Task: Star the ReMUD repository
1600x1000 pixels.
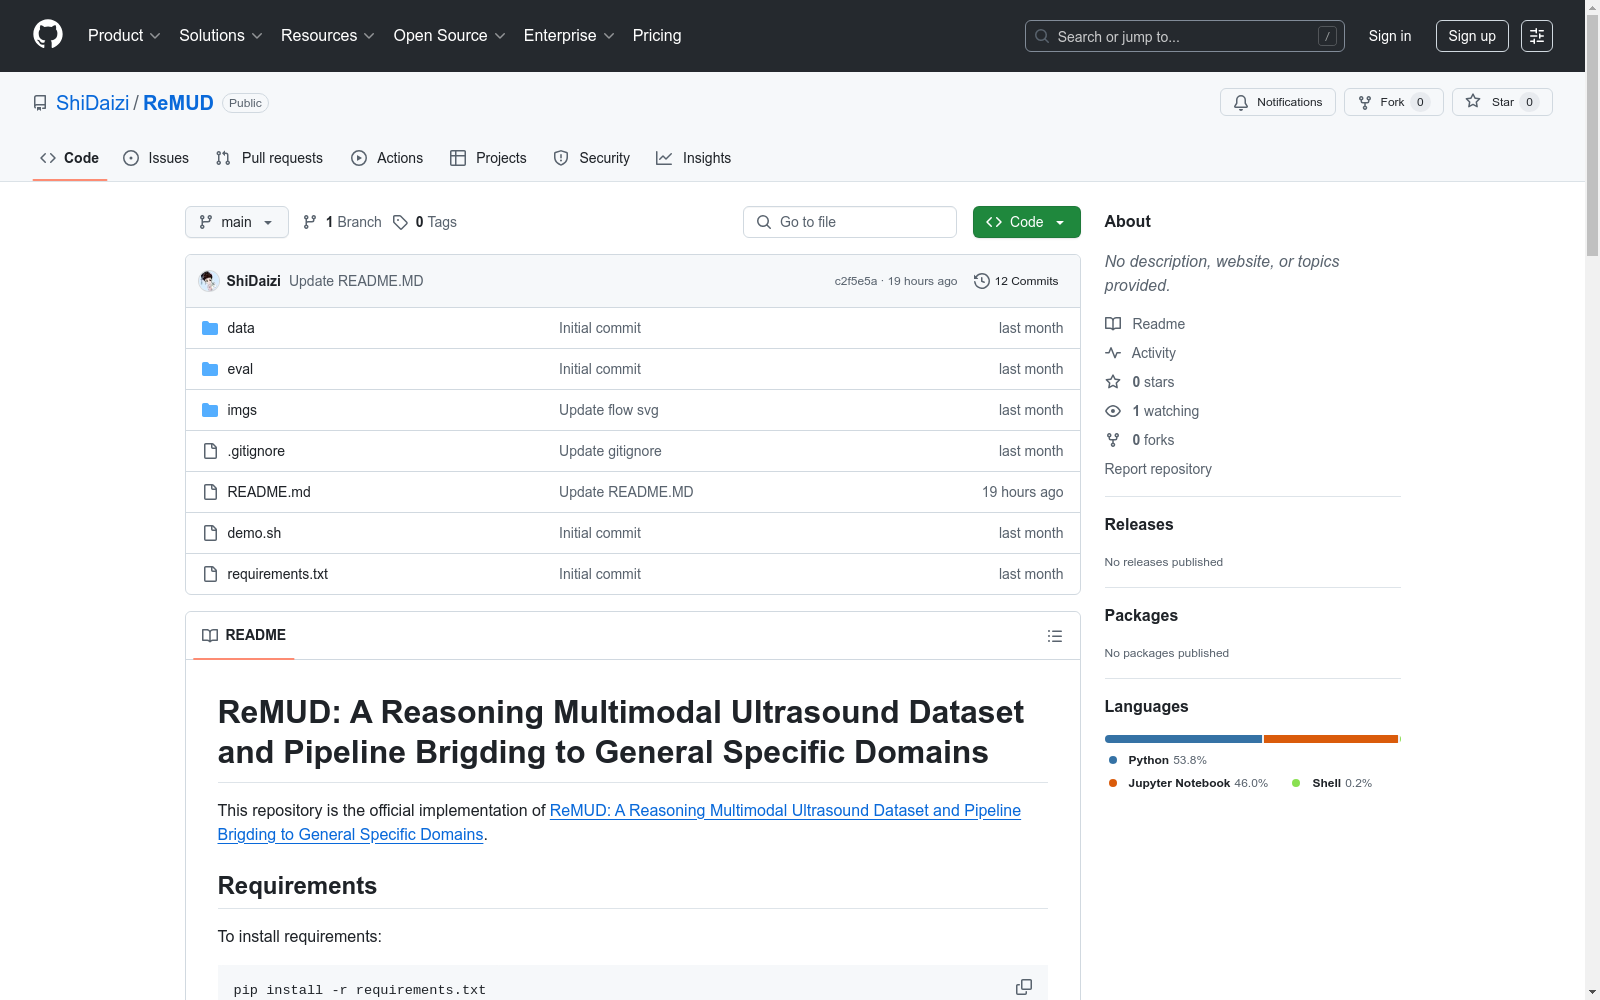Action: click(x=1501, y=102)
